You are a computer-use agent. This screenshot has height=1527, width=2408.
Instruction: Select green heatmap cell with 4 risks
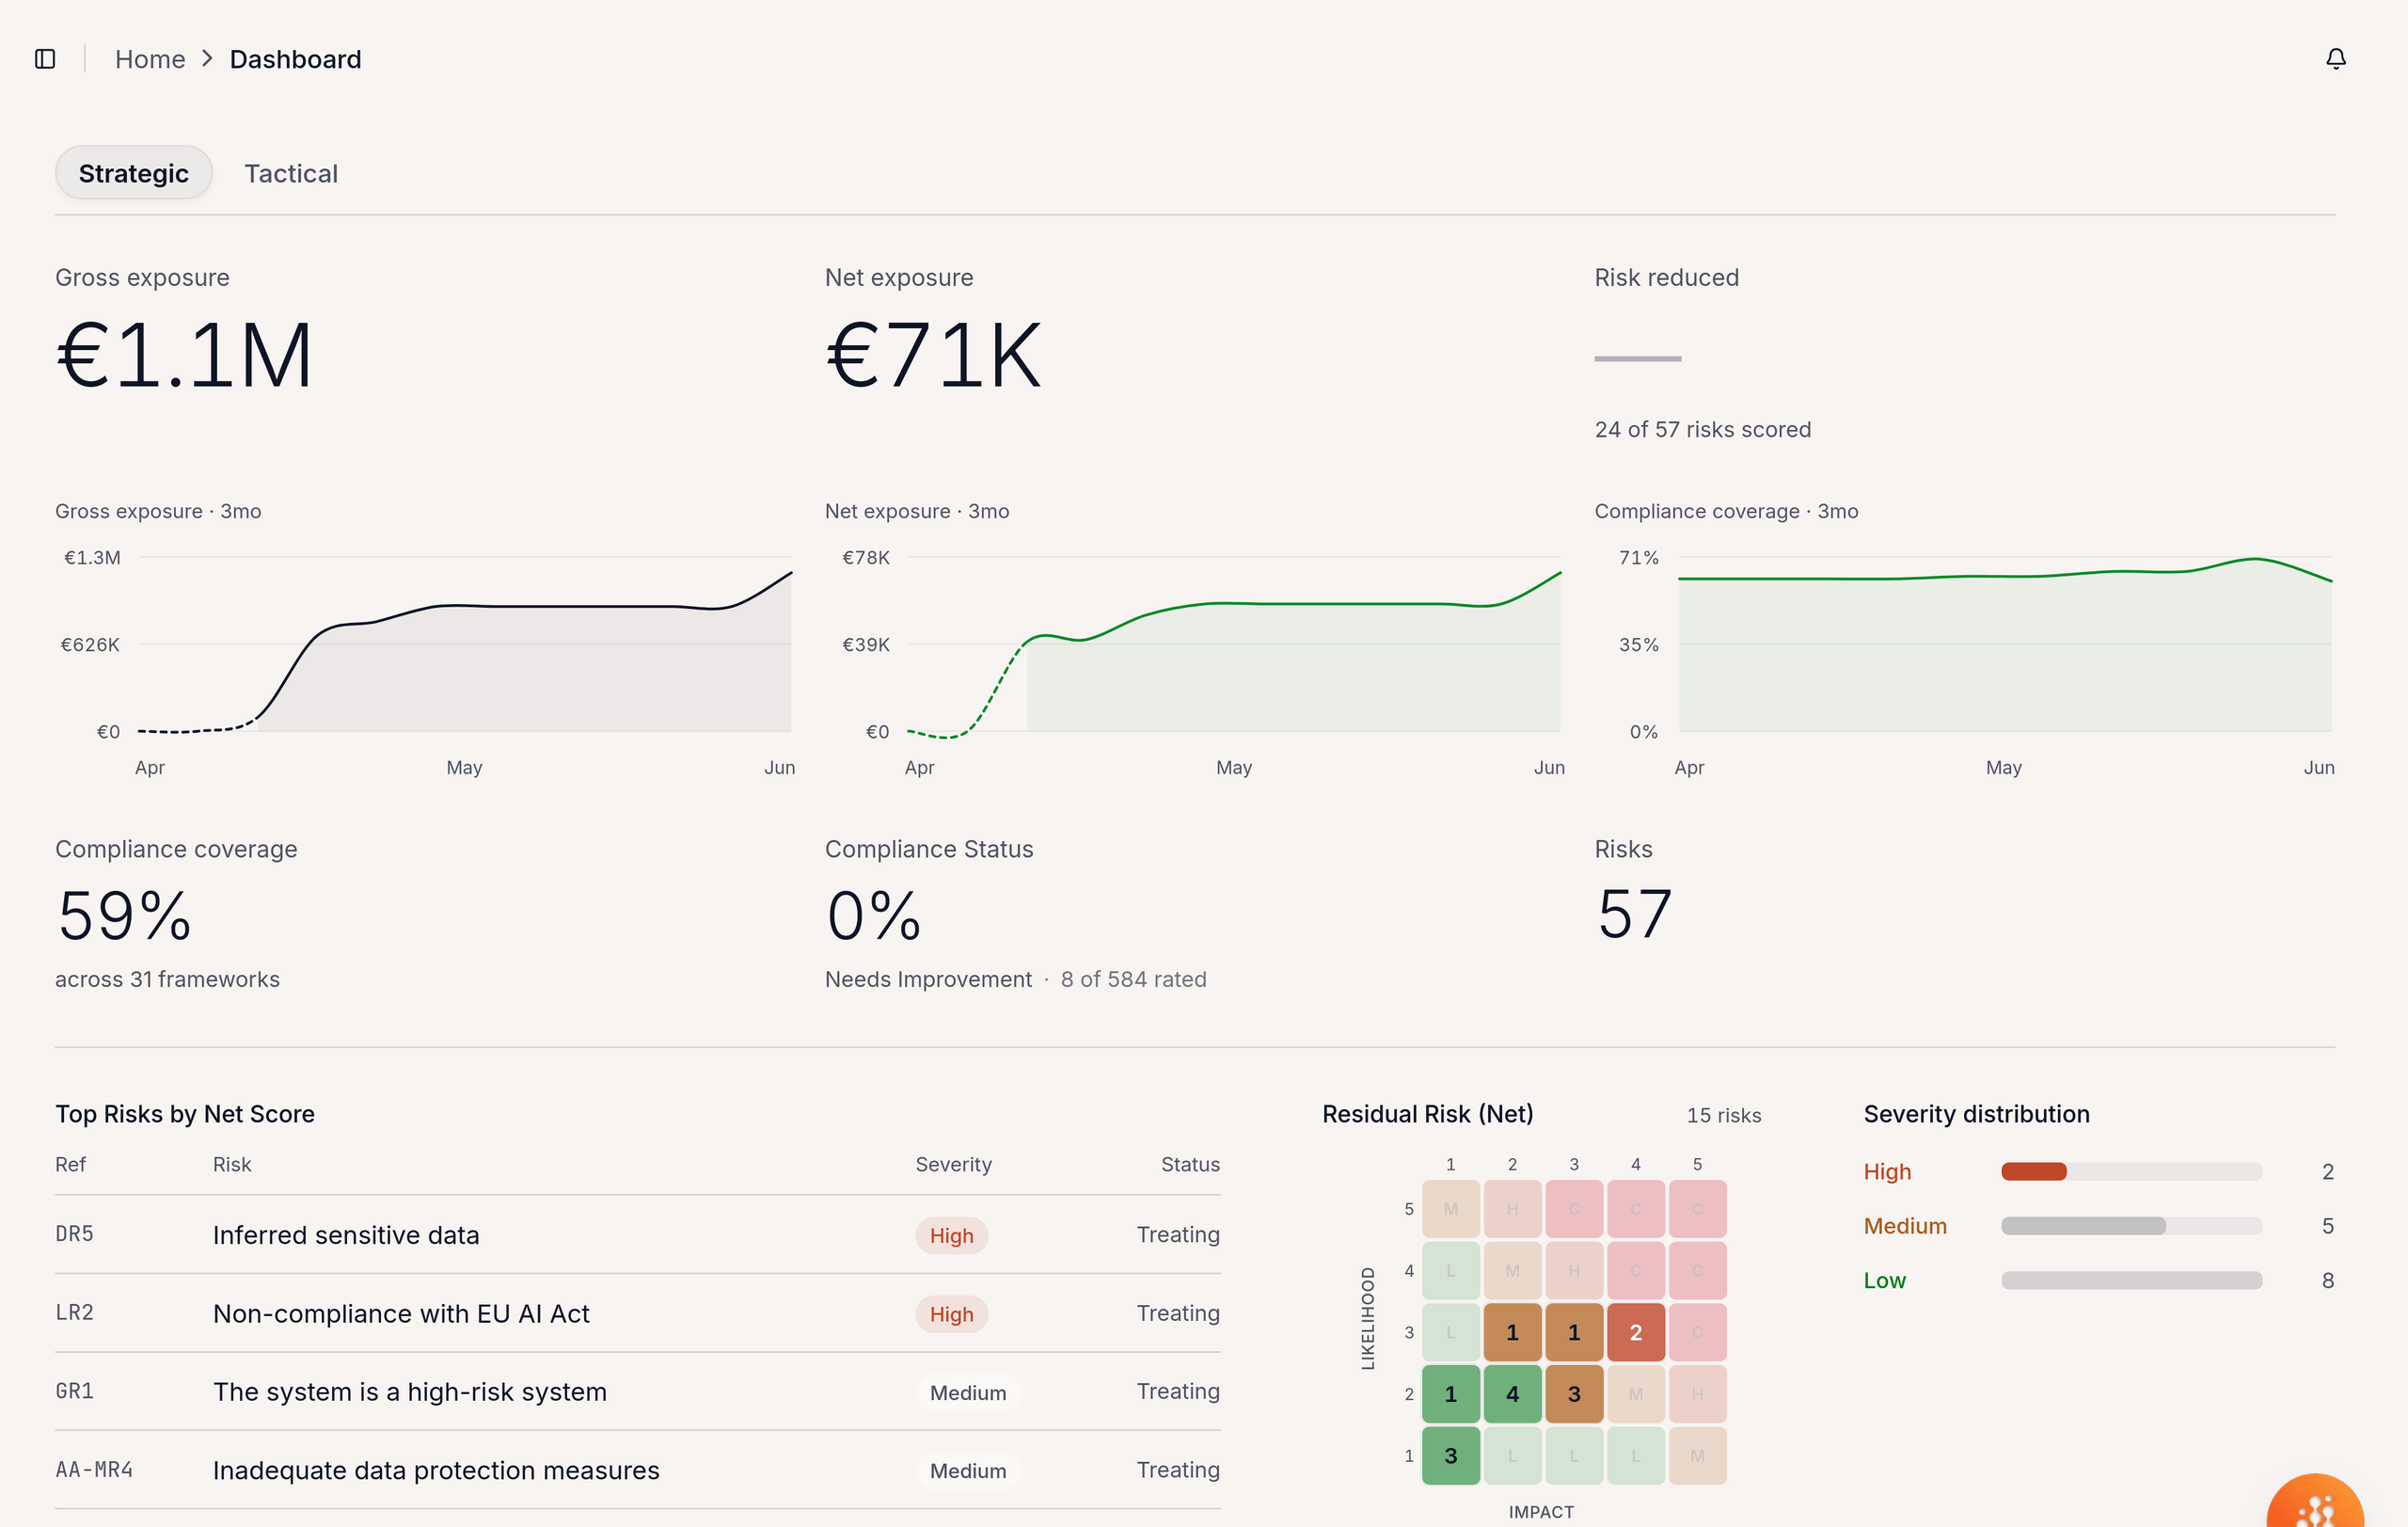[1512, 1393]
